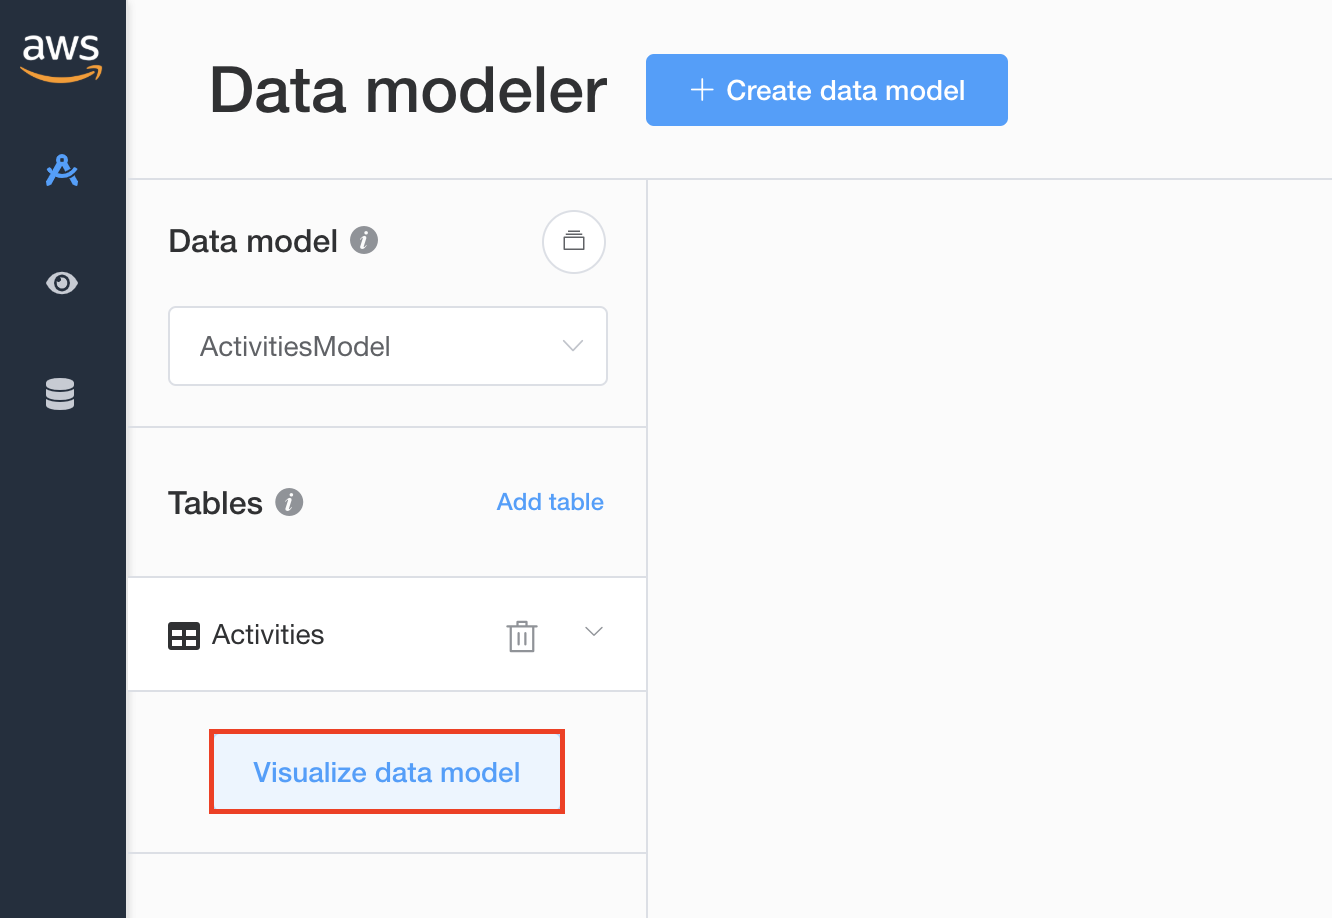The width and height of the screenshot is (1332, 918).
Task: Click the table grid icon beside Activities
Action: tap(184, 636)
